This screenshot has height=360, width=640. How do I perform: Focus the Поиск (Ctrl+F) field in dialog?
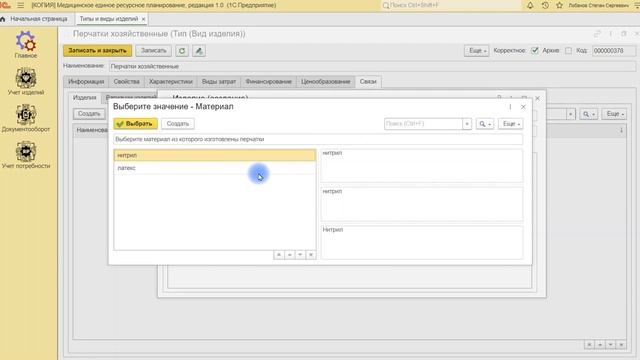tap(423, 124)
